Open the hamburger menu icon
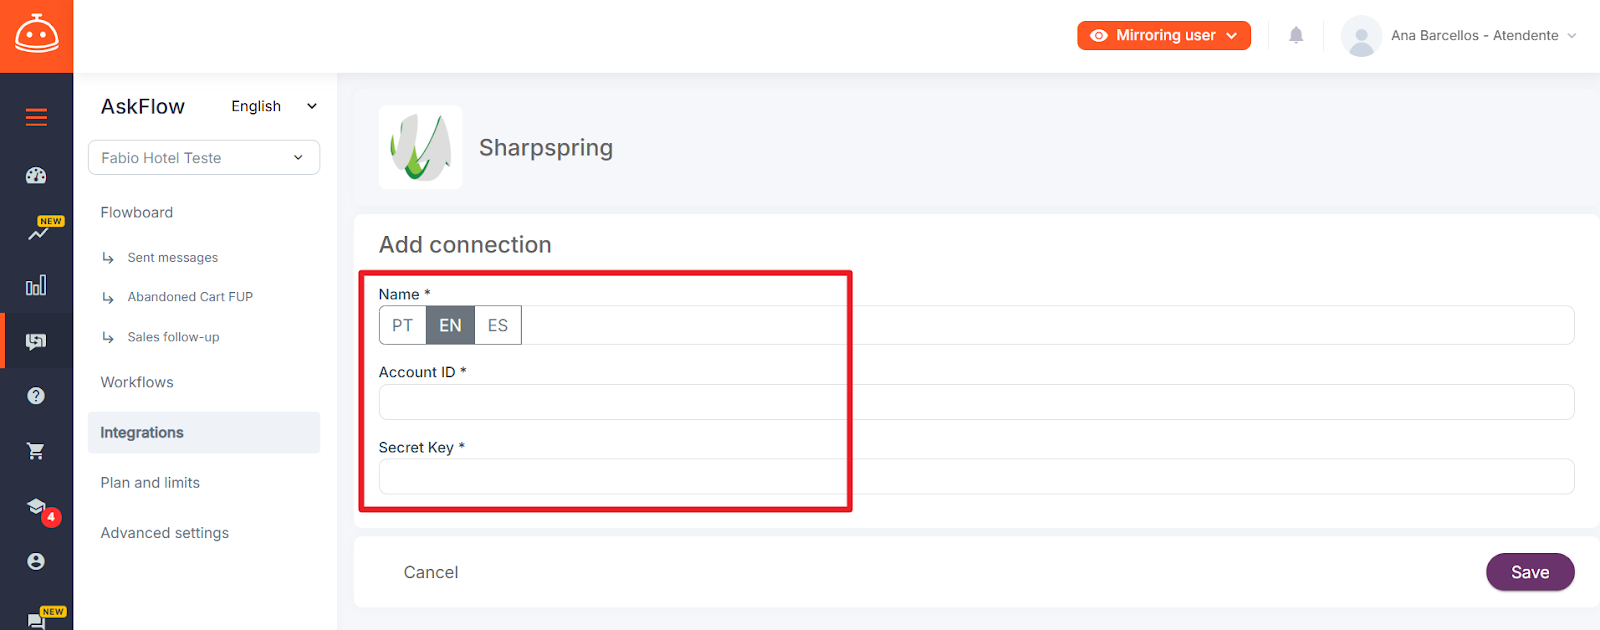This screenshot has height=630, width=1600. (x=36, y=118)
